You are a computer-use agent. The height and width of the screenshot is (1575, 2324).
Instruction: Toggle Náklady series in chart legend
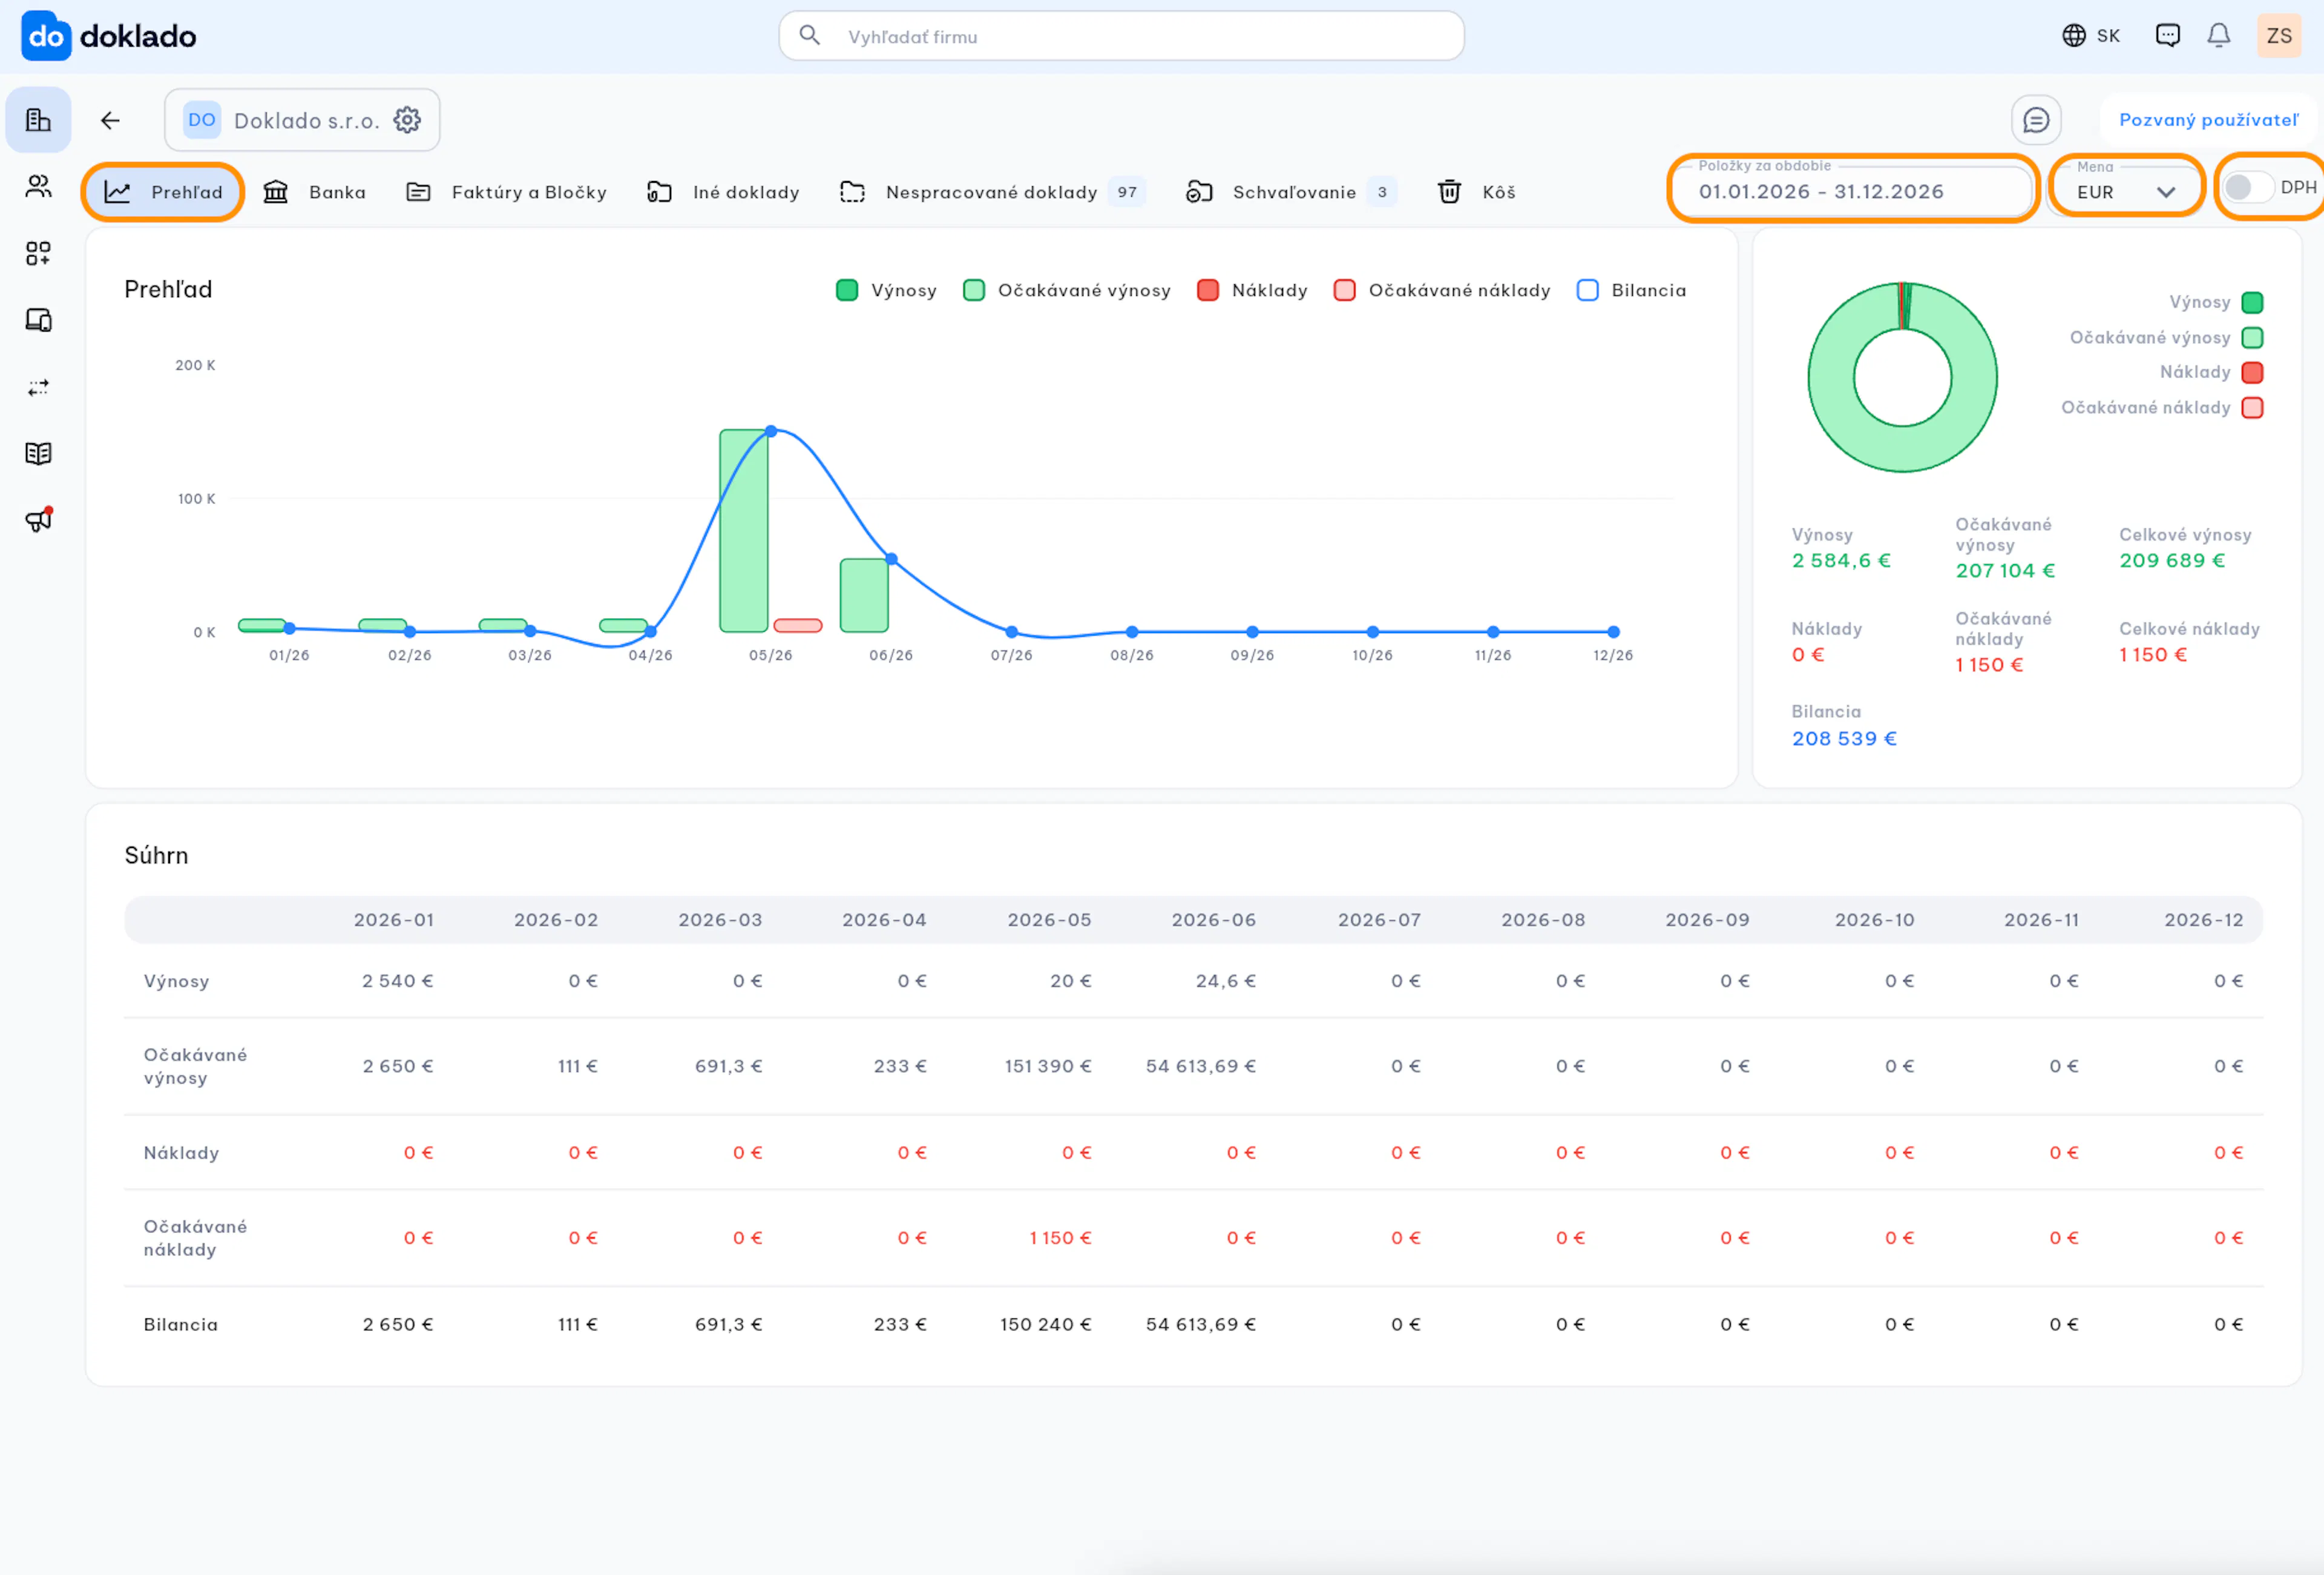[1252, 290]
